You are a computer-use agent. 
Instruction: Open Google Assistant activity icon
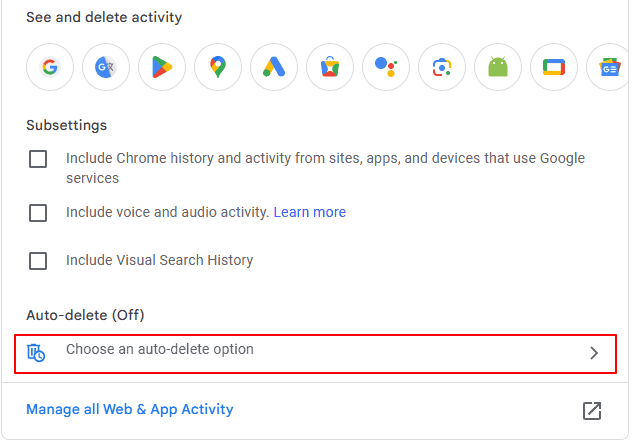click(386, 67)
